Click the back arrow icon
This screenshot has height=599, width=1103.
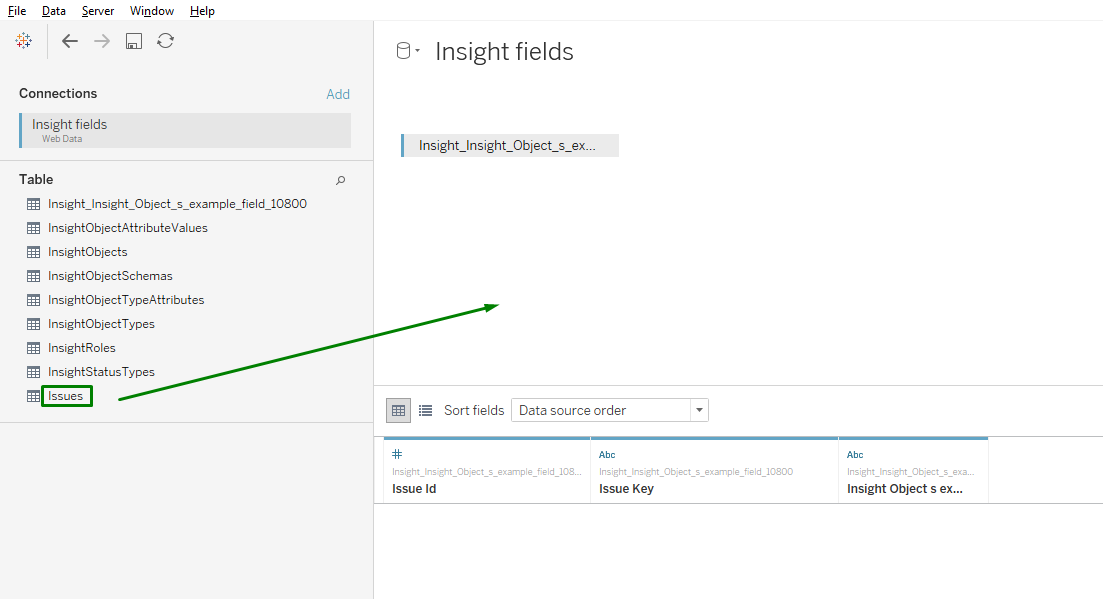pos(69,41)
